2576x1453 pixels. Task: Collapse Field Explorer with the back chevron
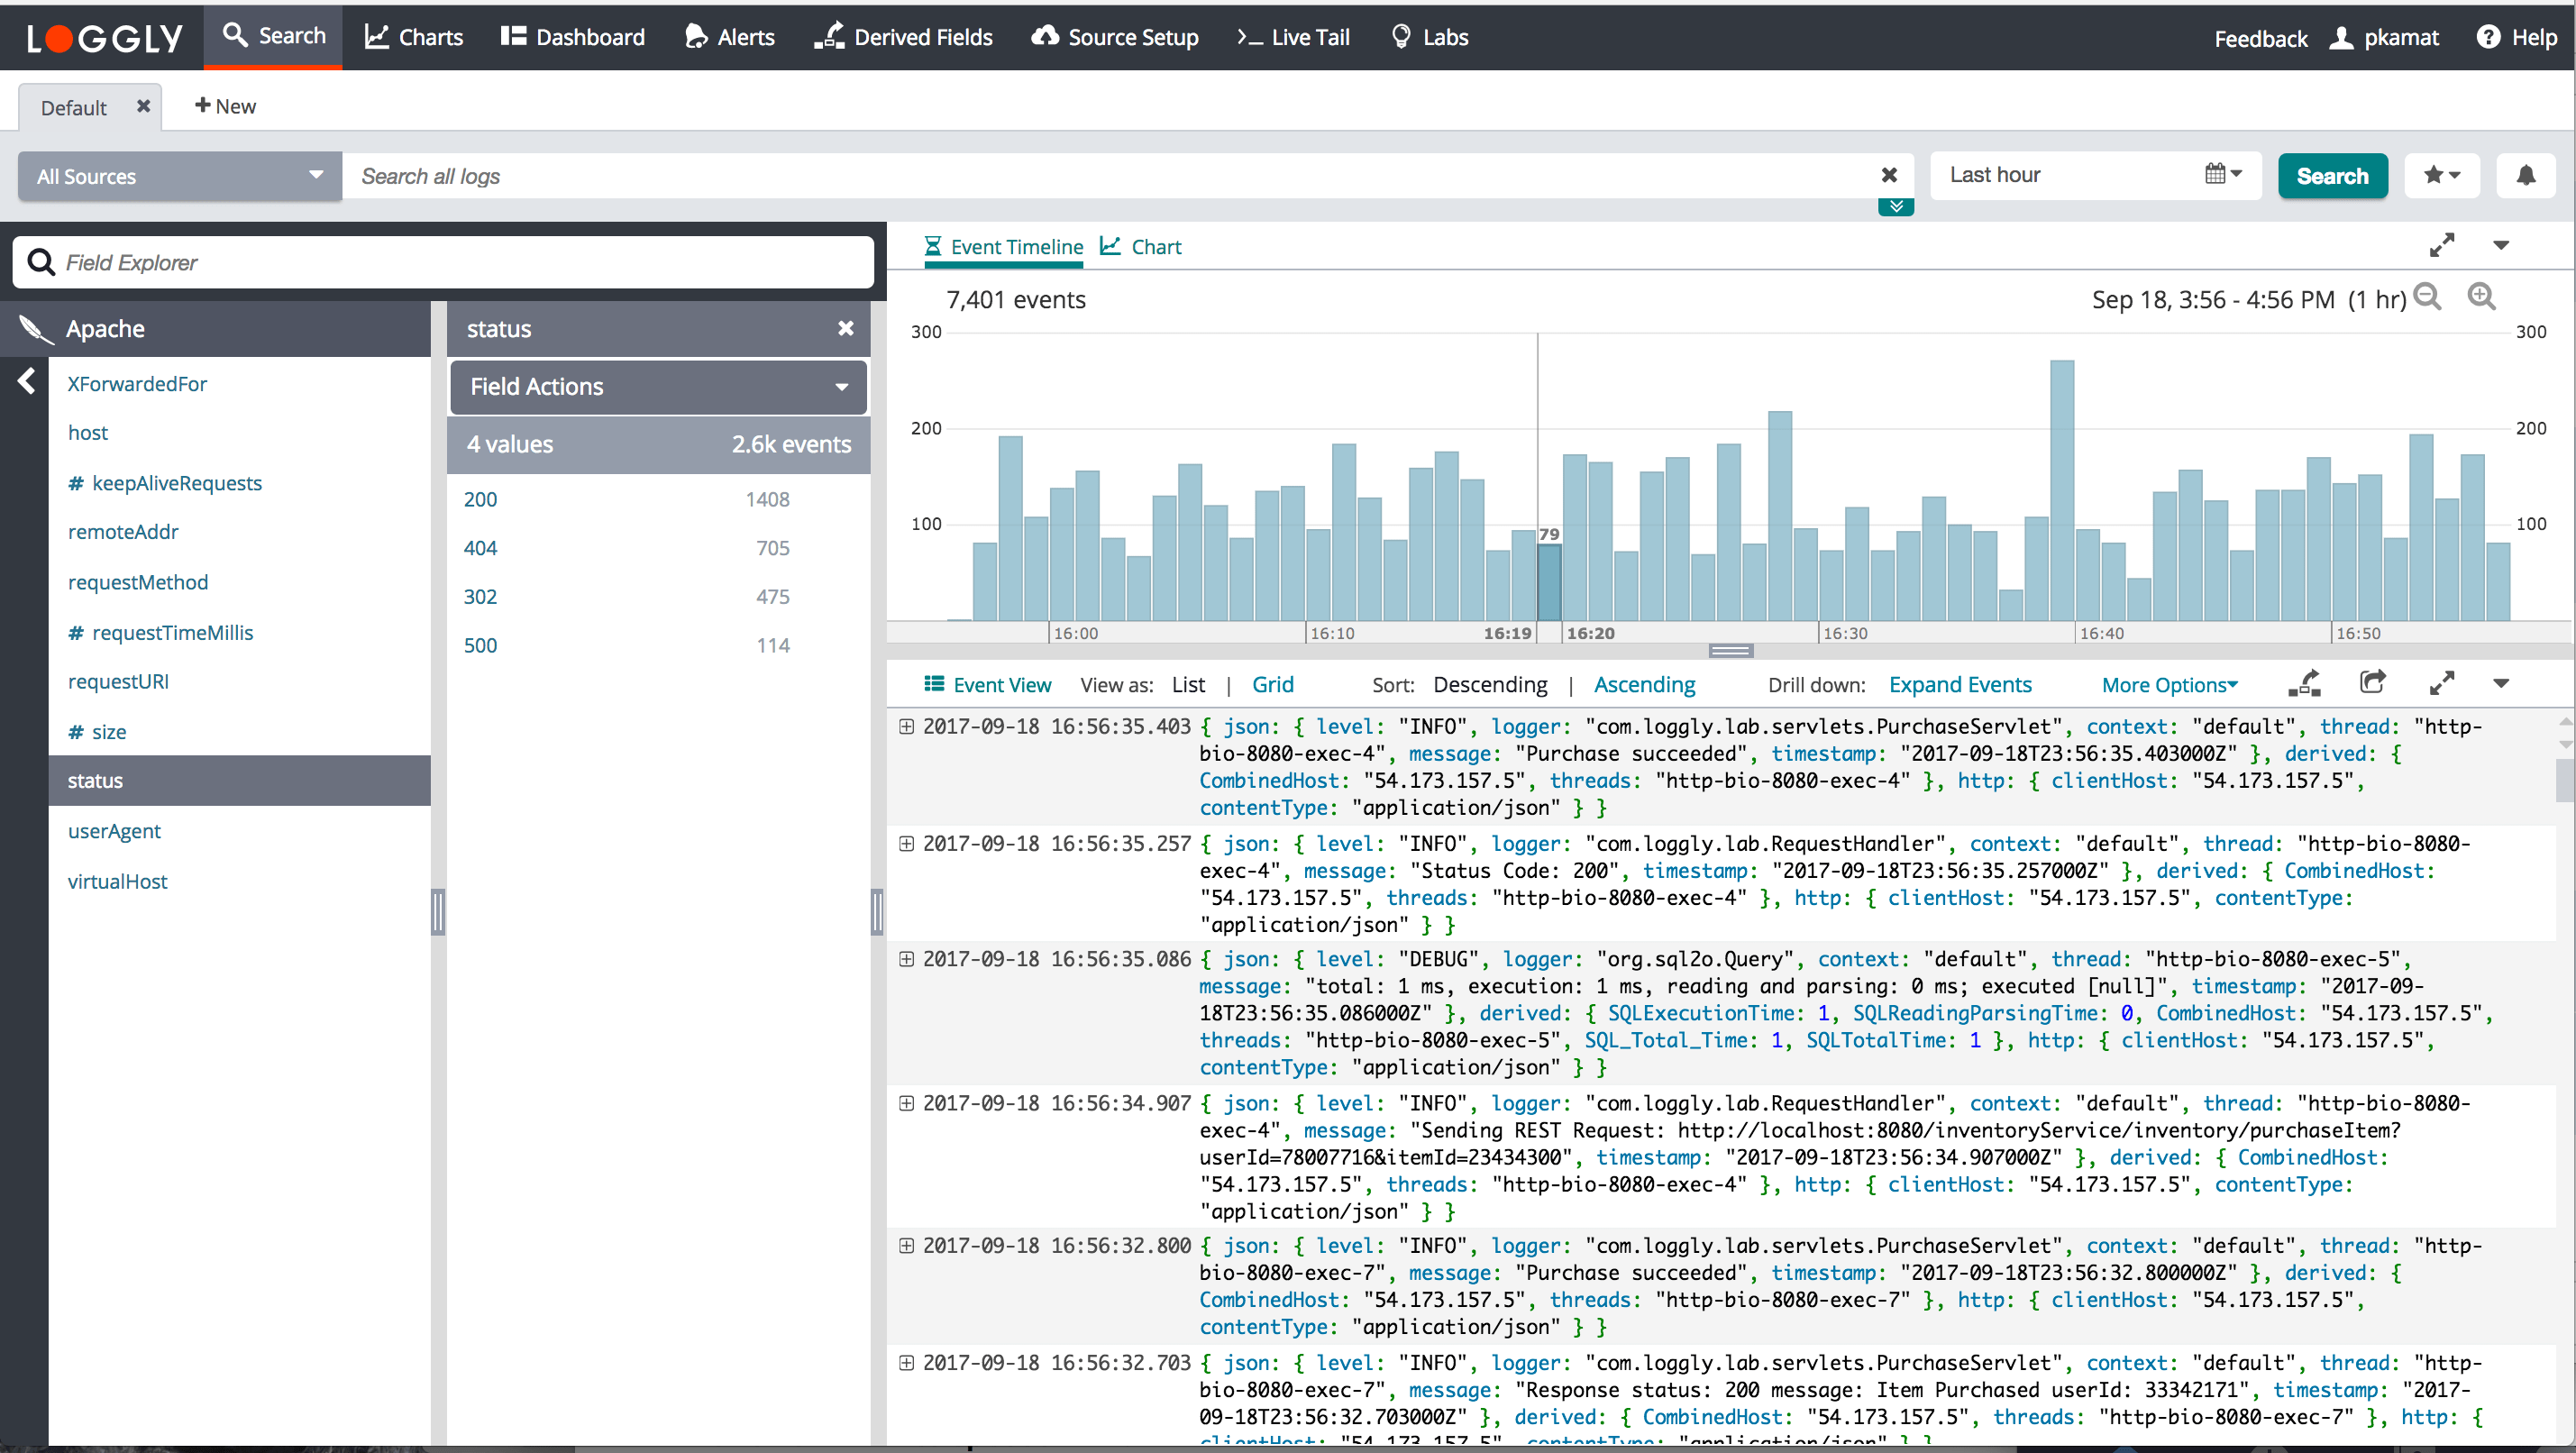(27, 381)
